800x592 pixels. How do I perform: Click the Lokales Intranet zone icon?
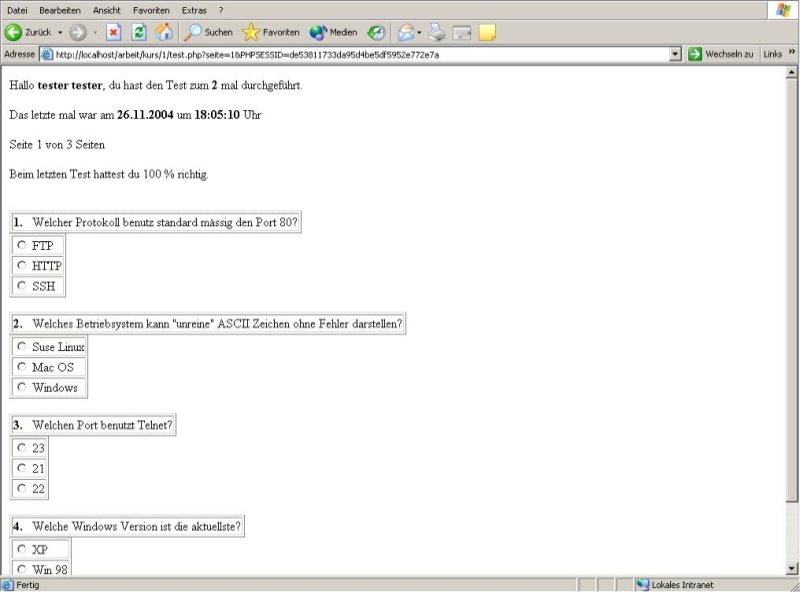[x=642, y=585]
